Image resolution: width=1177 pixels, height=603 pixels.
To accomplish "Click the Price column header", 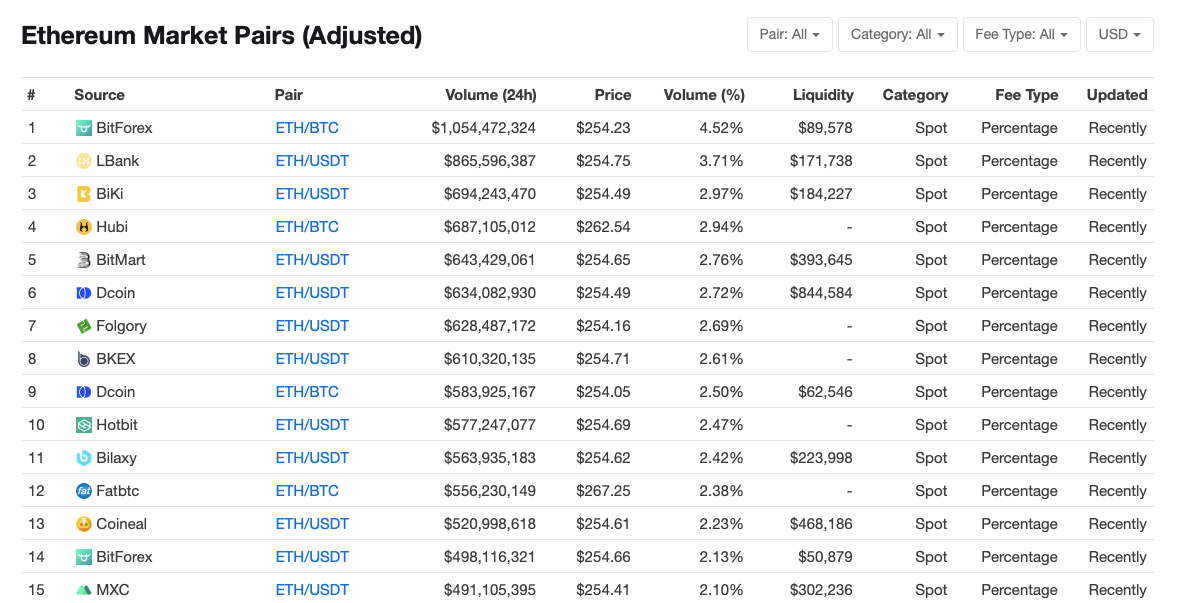I will click(x=612, y=95).
